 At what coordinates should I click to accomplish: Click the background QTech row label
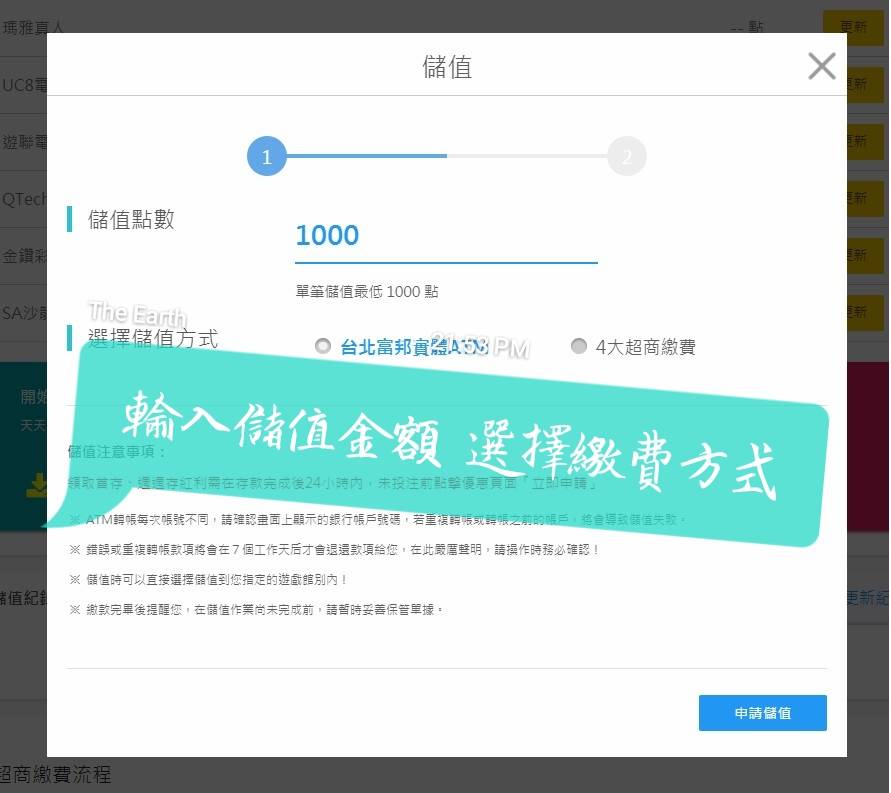point(24,199)
